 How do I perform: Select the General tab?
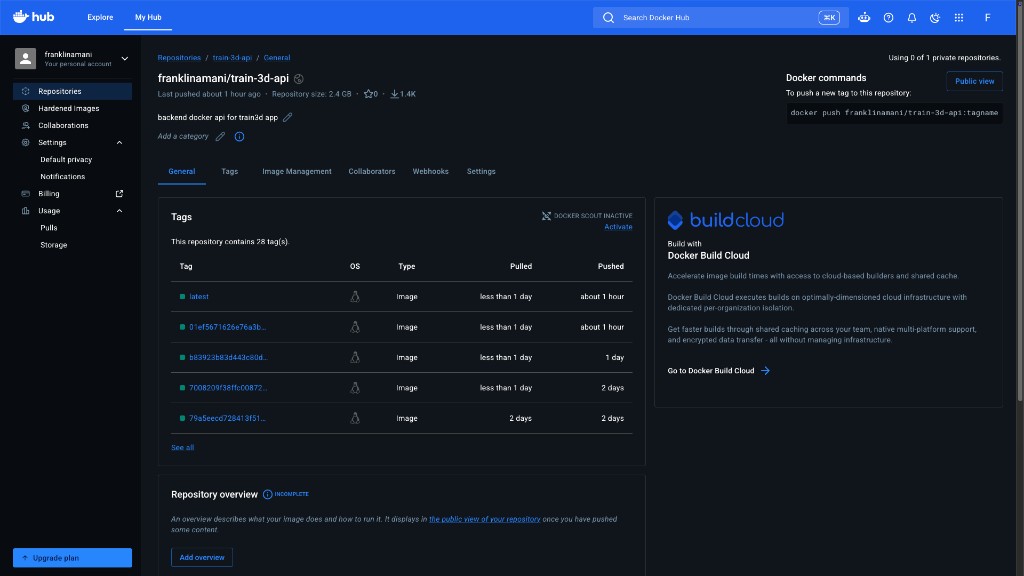[x=182, y=171]
